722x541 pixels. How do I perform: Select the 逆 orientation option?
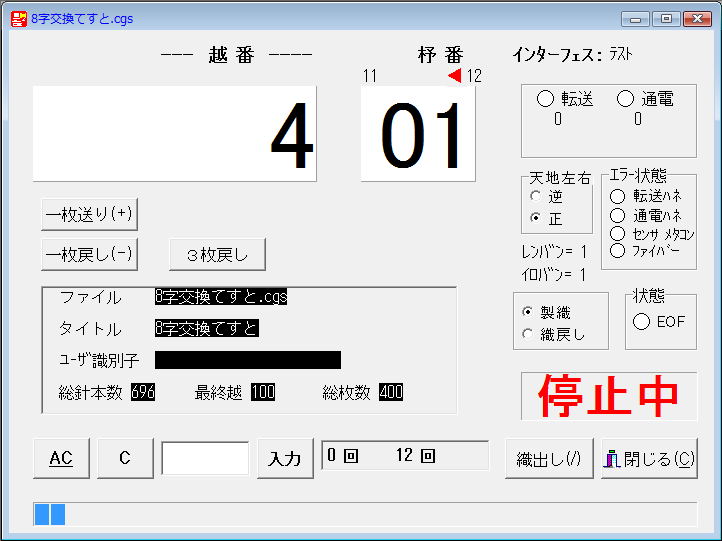(536, 196)
